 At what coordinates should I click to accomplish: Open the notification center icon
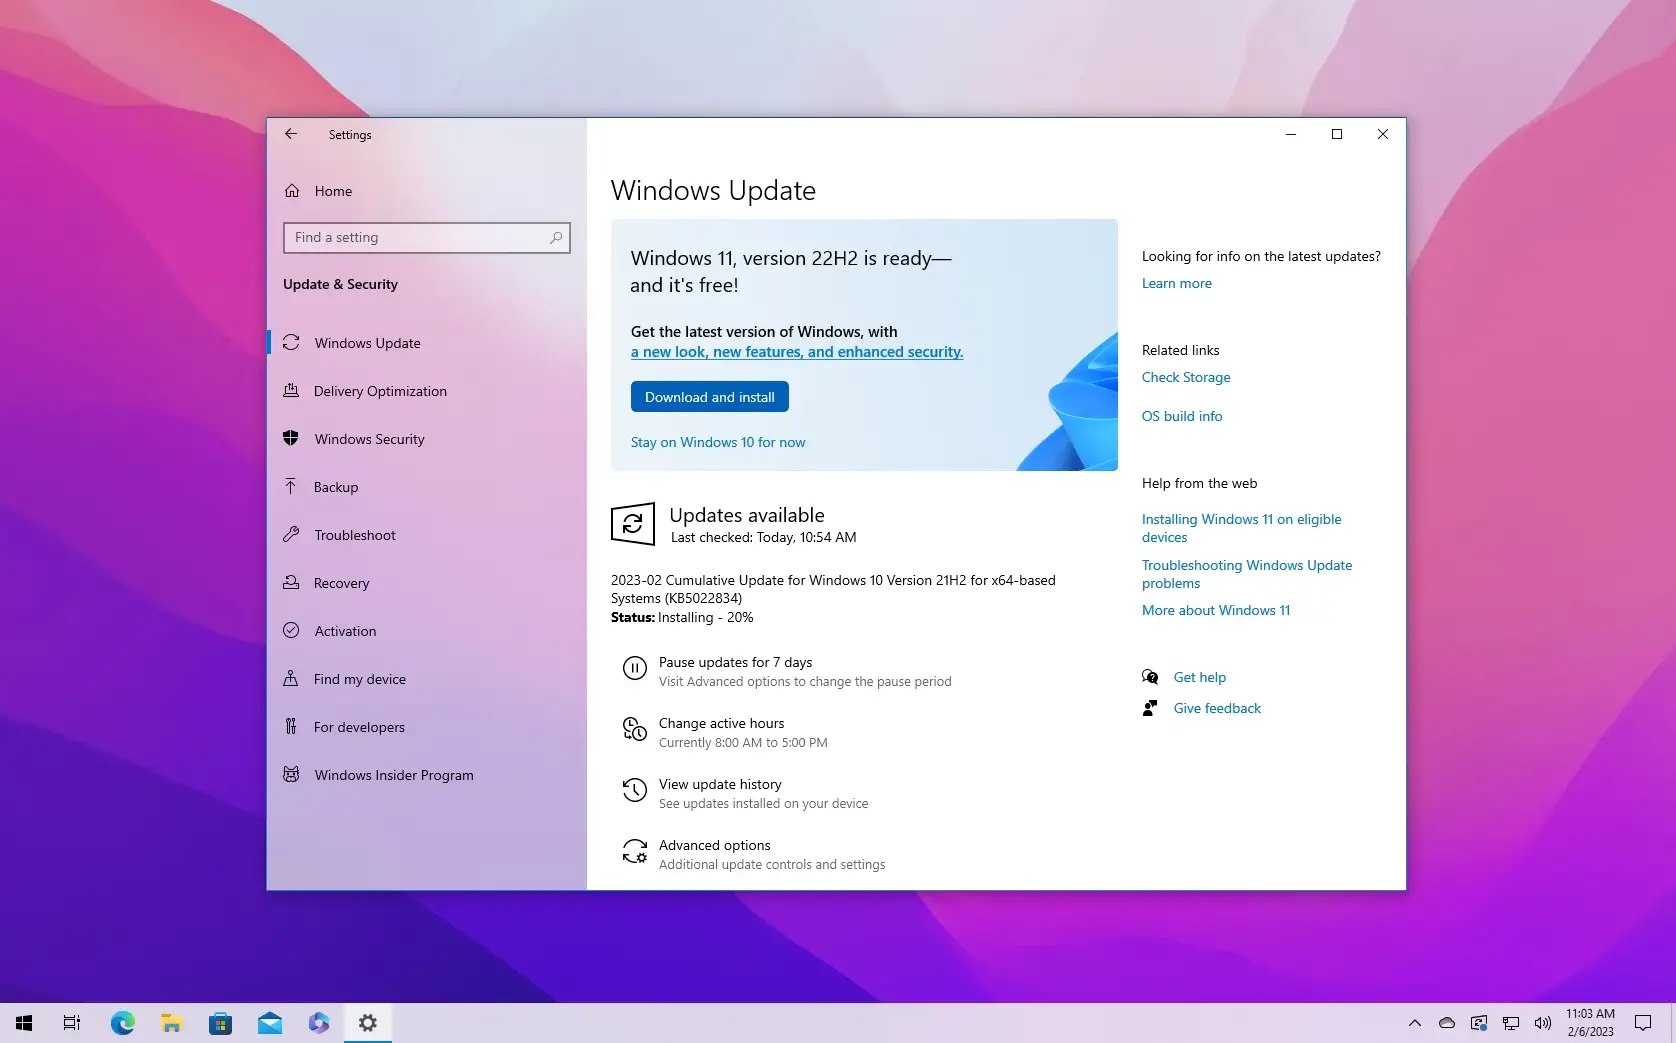(1643, 1023)
